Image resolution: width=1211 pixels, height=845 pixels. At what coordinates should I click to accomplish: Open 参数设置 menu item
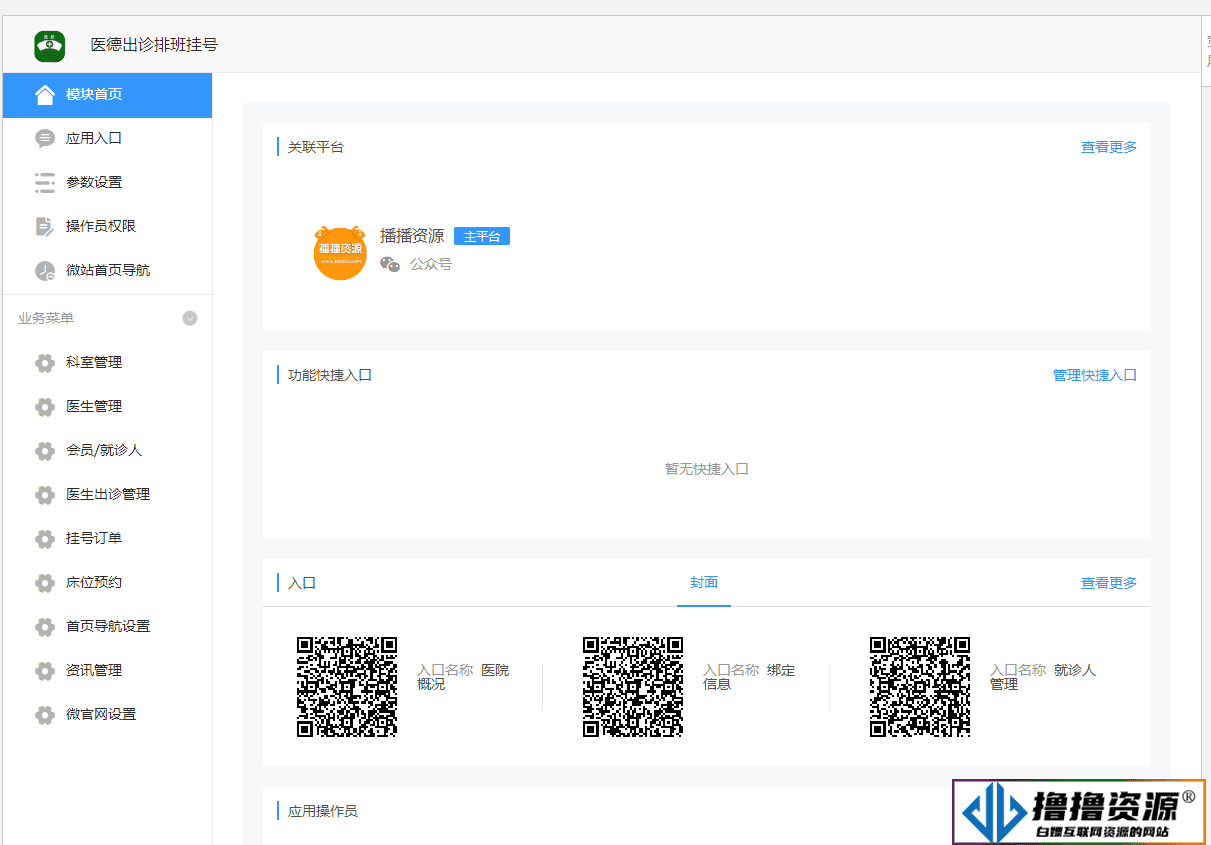click(107, 182)
